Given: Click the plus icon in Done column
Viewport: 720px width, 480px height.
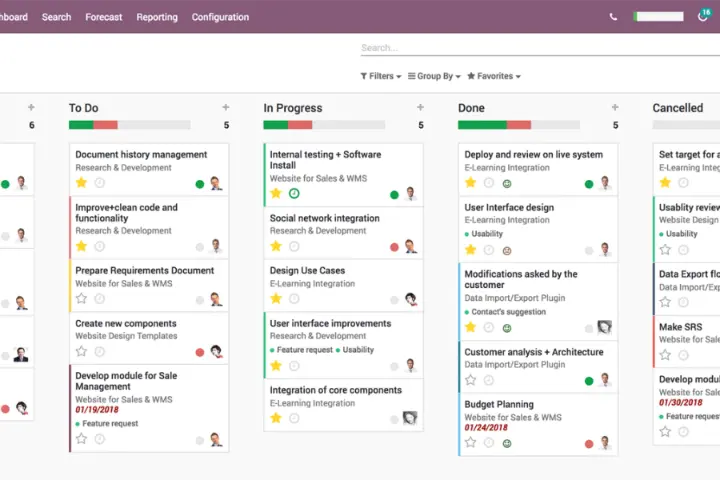Looking at the screenshot, I should pyautogui.click(x=615, y=107).
